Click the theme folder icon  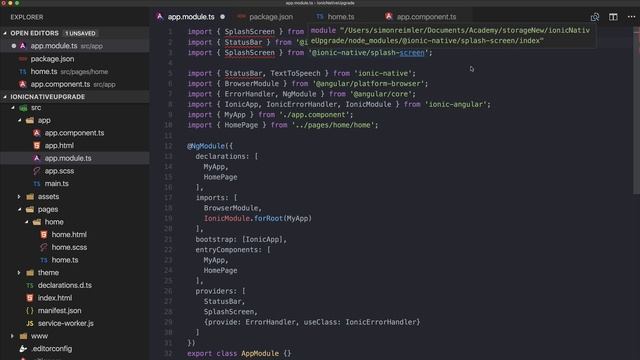click(x=30, y=273)
